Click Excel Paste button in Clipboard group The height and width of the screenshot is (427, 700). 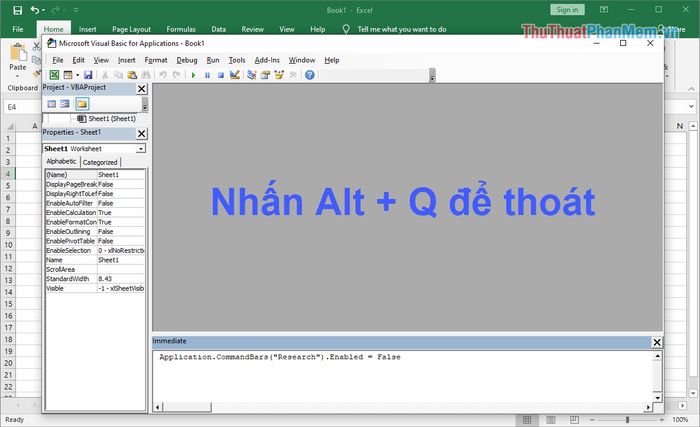click(x=18, y=58)
